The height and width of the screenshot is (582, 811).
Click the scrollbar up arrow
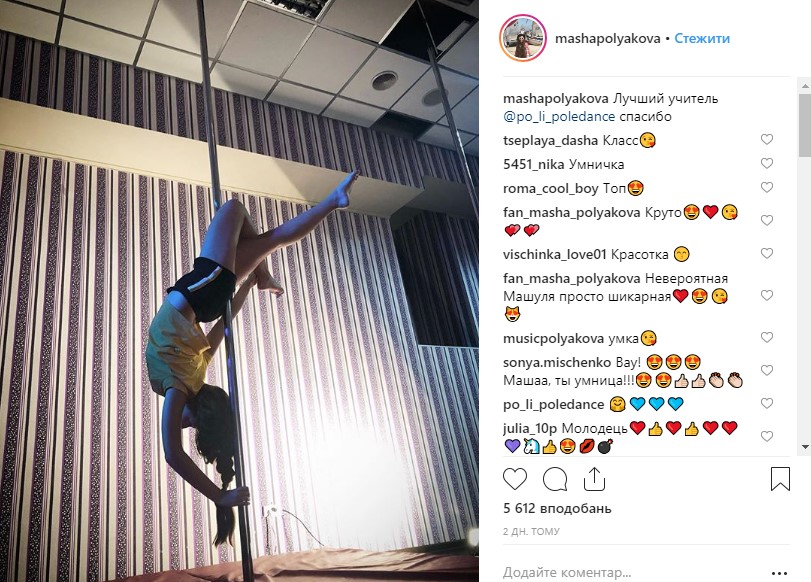[x=805, y=84]
